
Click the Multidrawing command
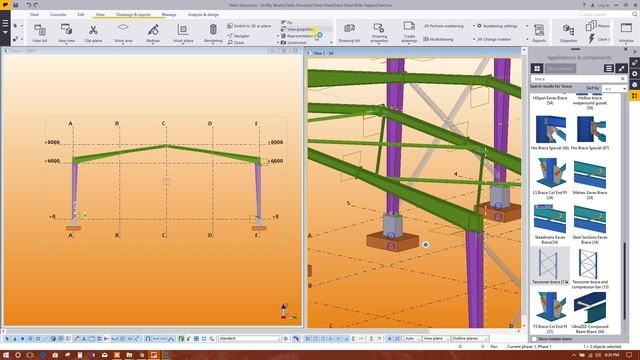[x=438, y=39]
